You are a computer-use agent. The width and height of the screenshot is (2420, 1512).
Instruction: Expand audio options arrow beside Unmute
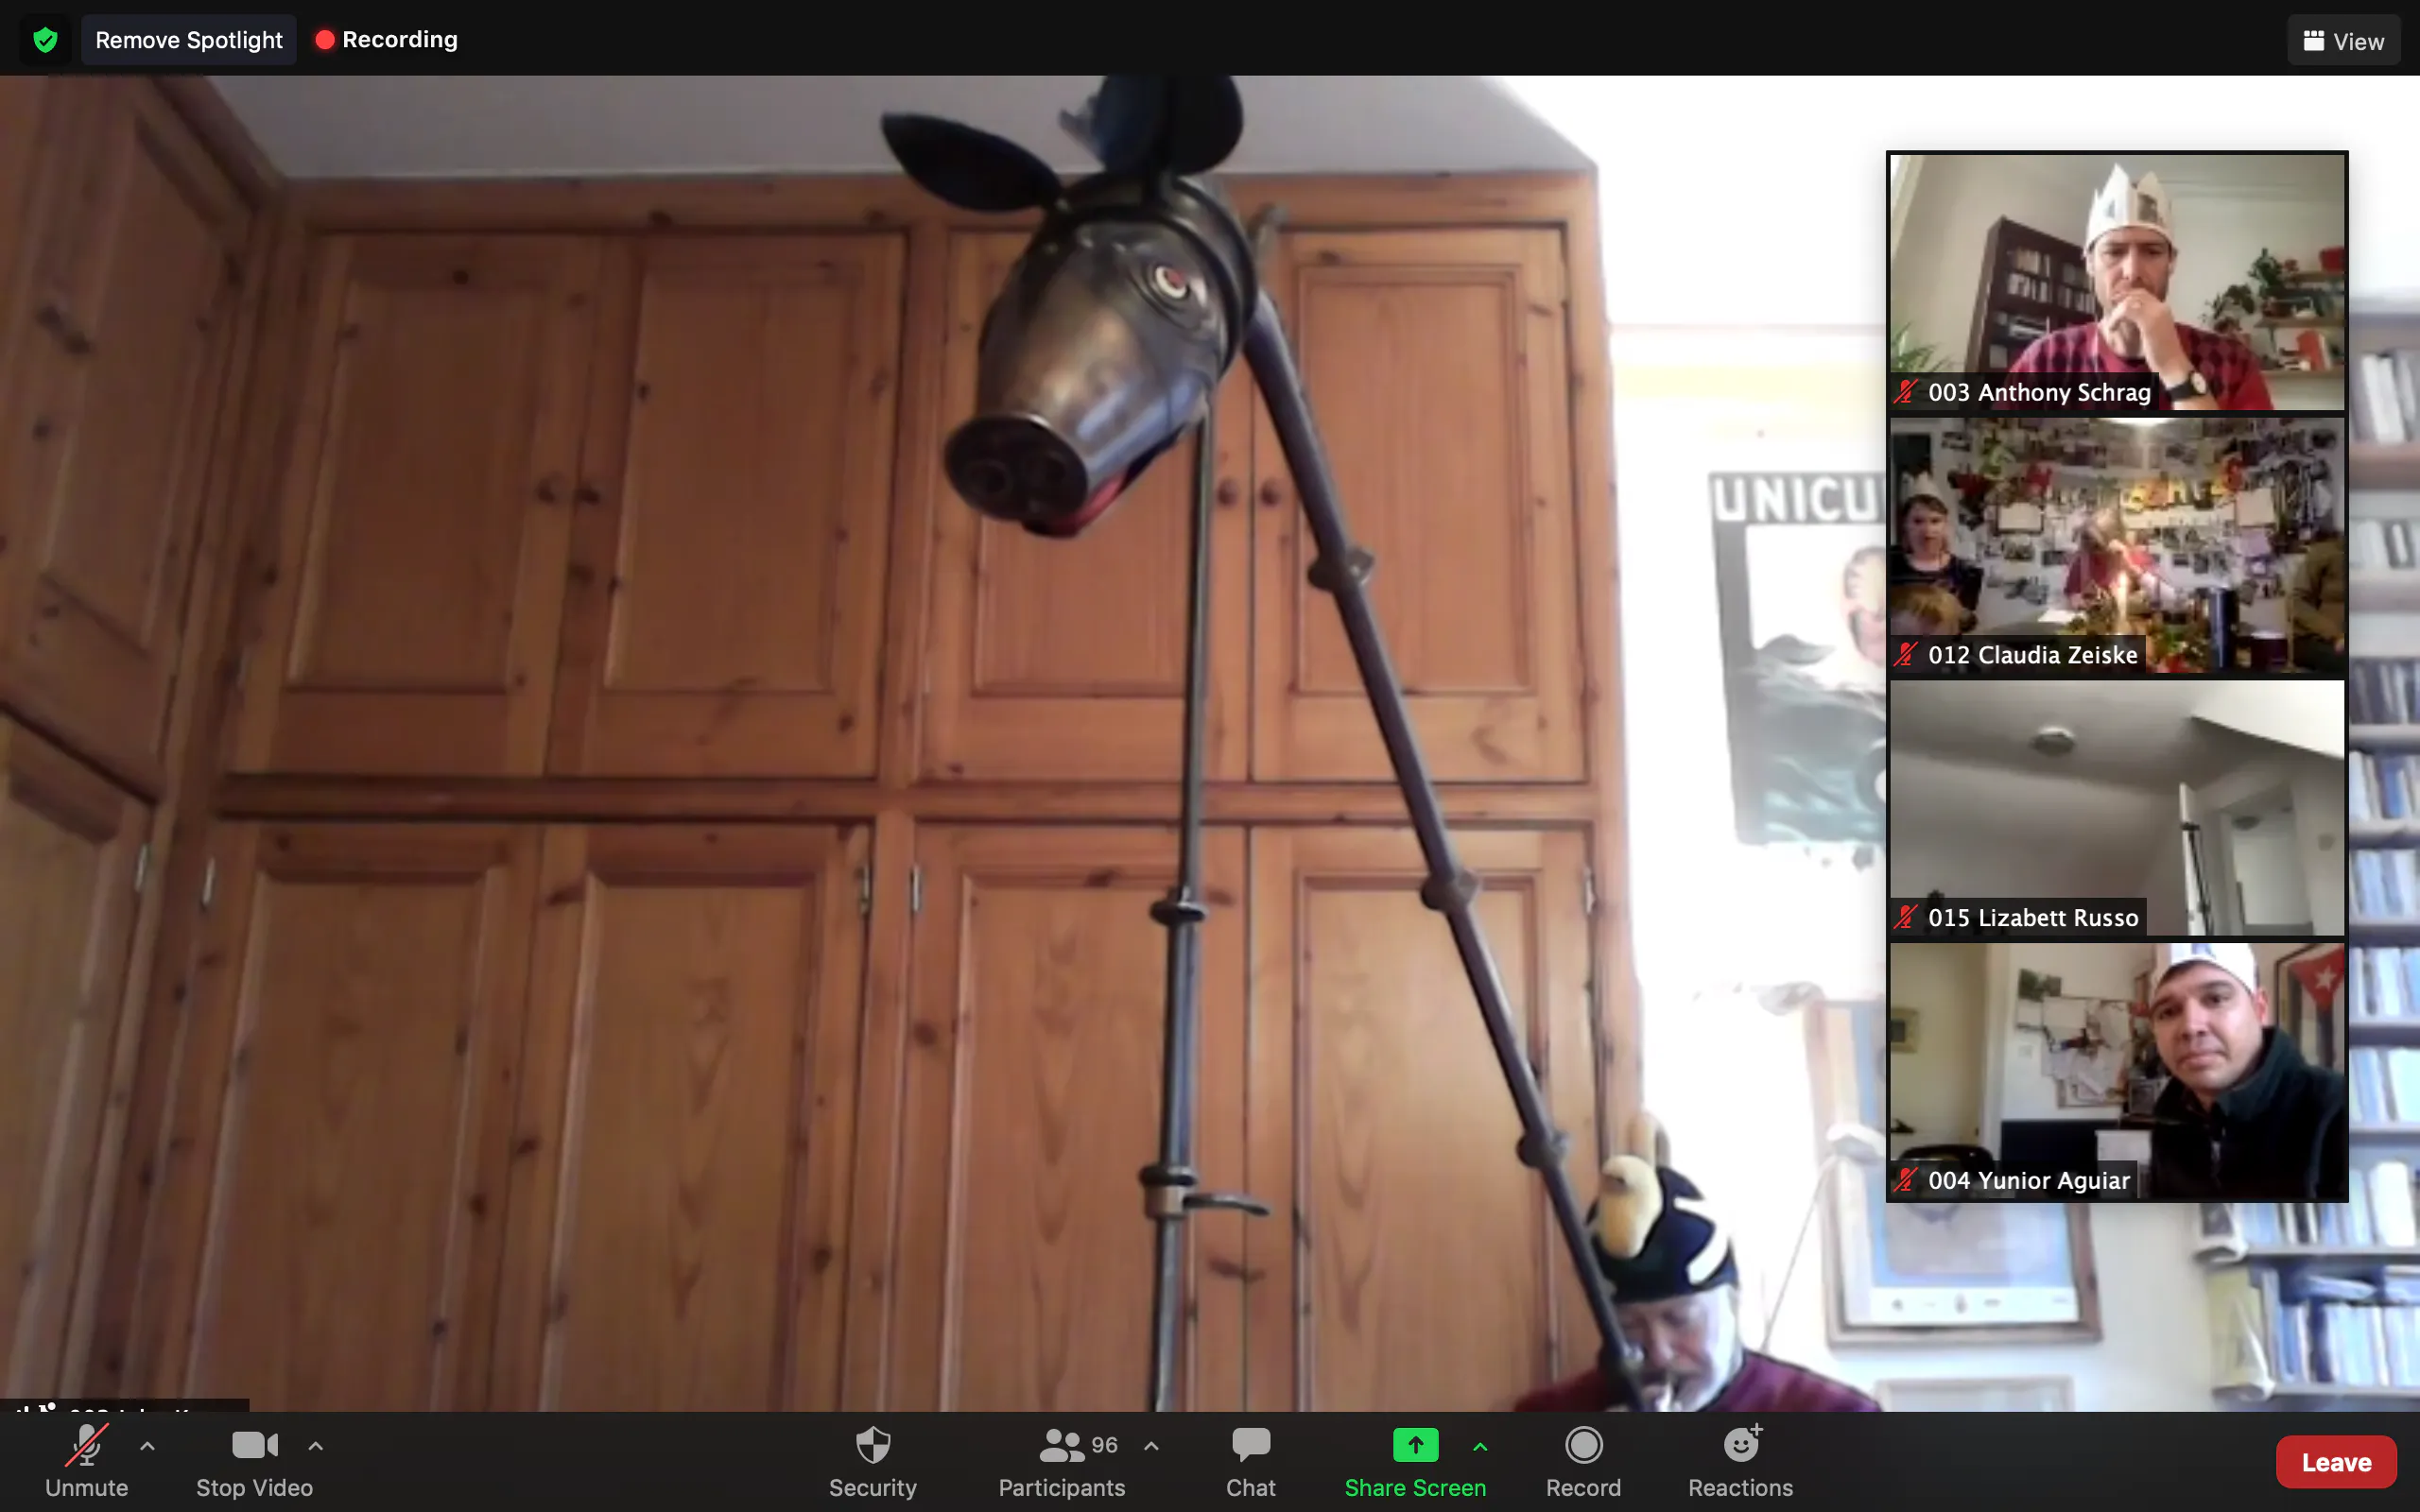pyautogui.click(x=148, y=1446)
